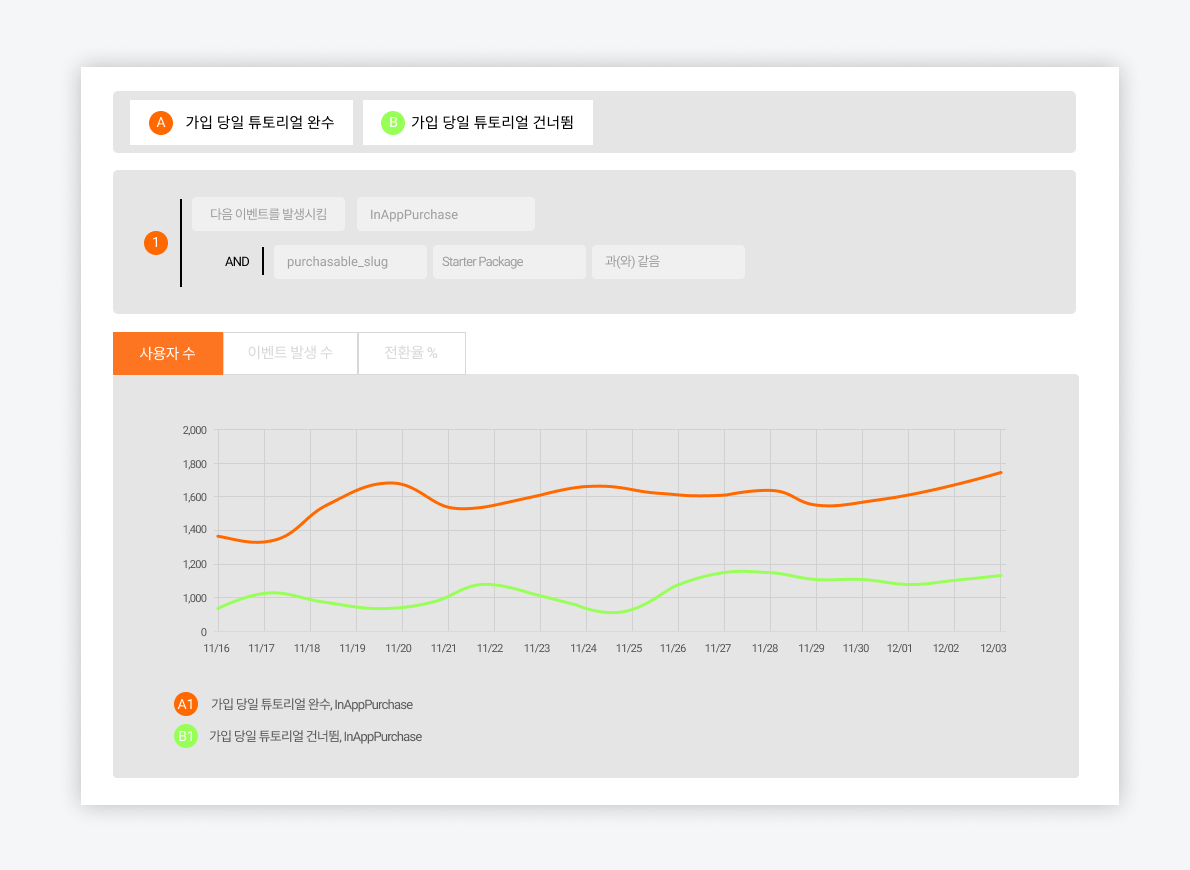Click the orange A segment badge
Image resolution: width=1190 pixels, height=870 pixels.
click(x=161, y=122)
